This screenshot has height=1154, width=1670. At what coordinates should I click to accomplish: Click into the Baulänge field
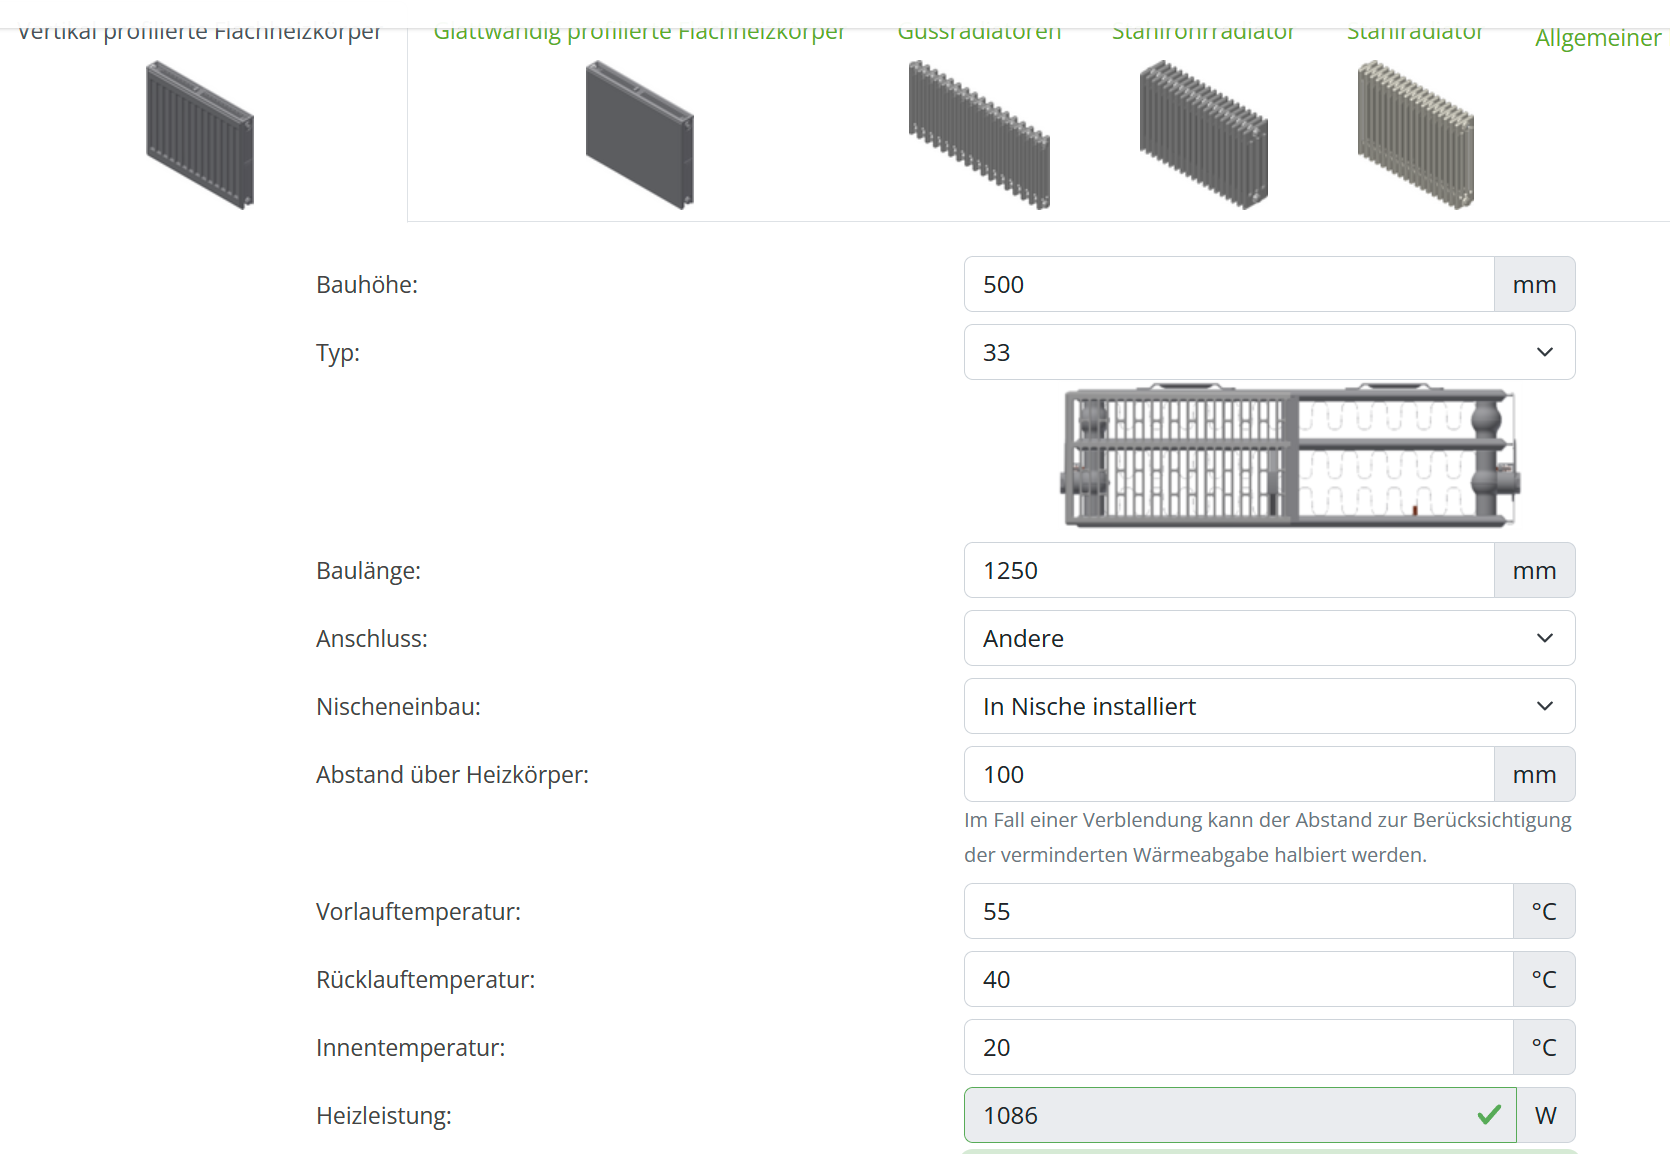tap(1229, 570)
